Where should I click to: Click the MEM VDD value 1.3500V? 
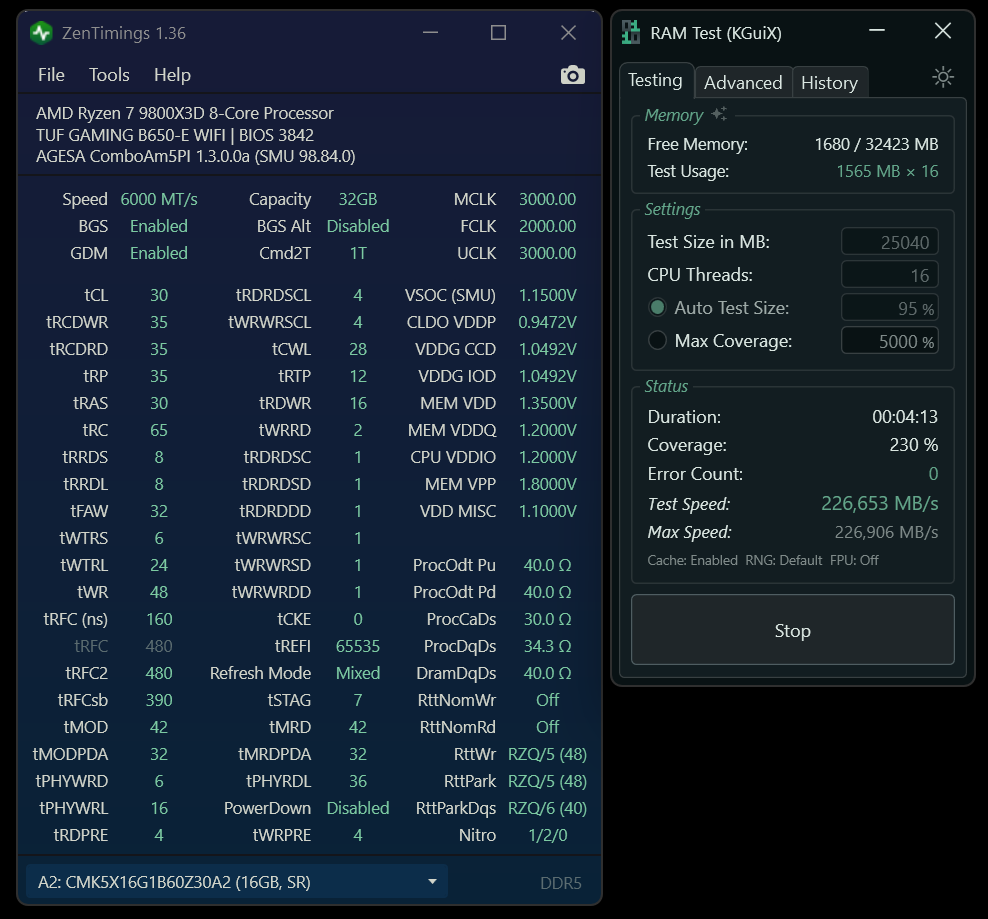[548, 403]
